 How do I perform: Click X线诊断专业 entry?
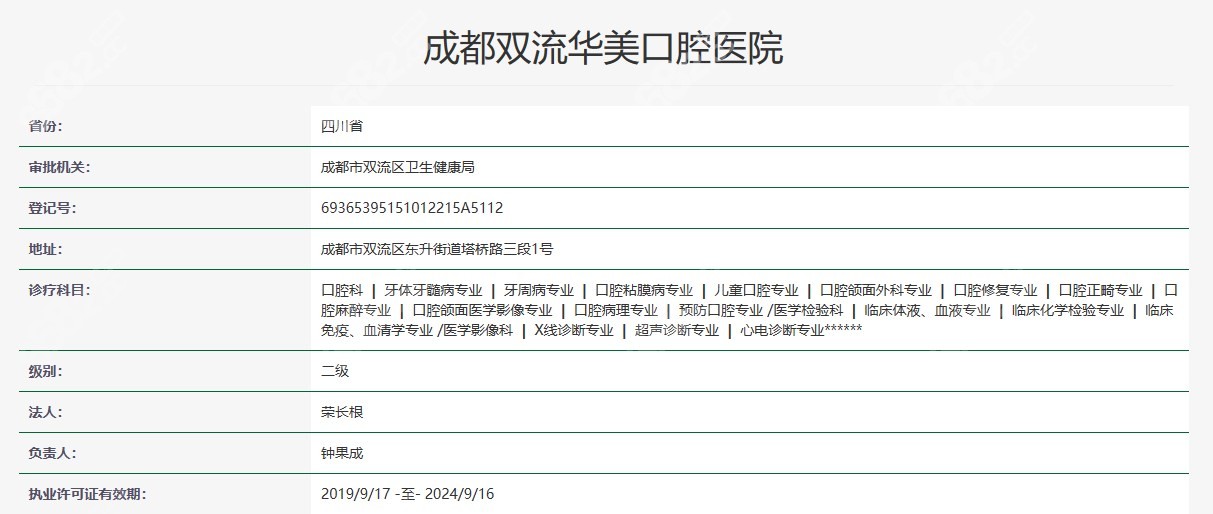click(573, 330)
